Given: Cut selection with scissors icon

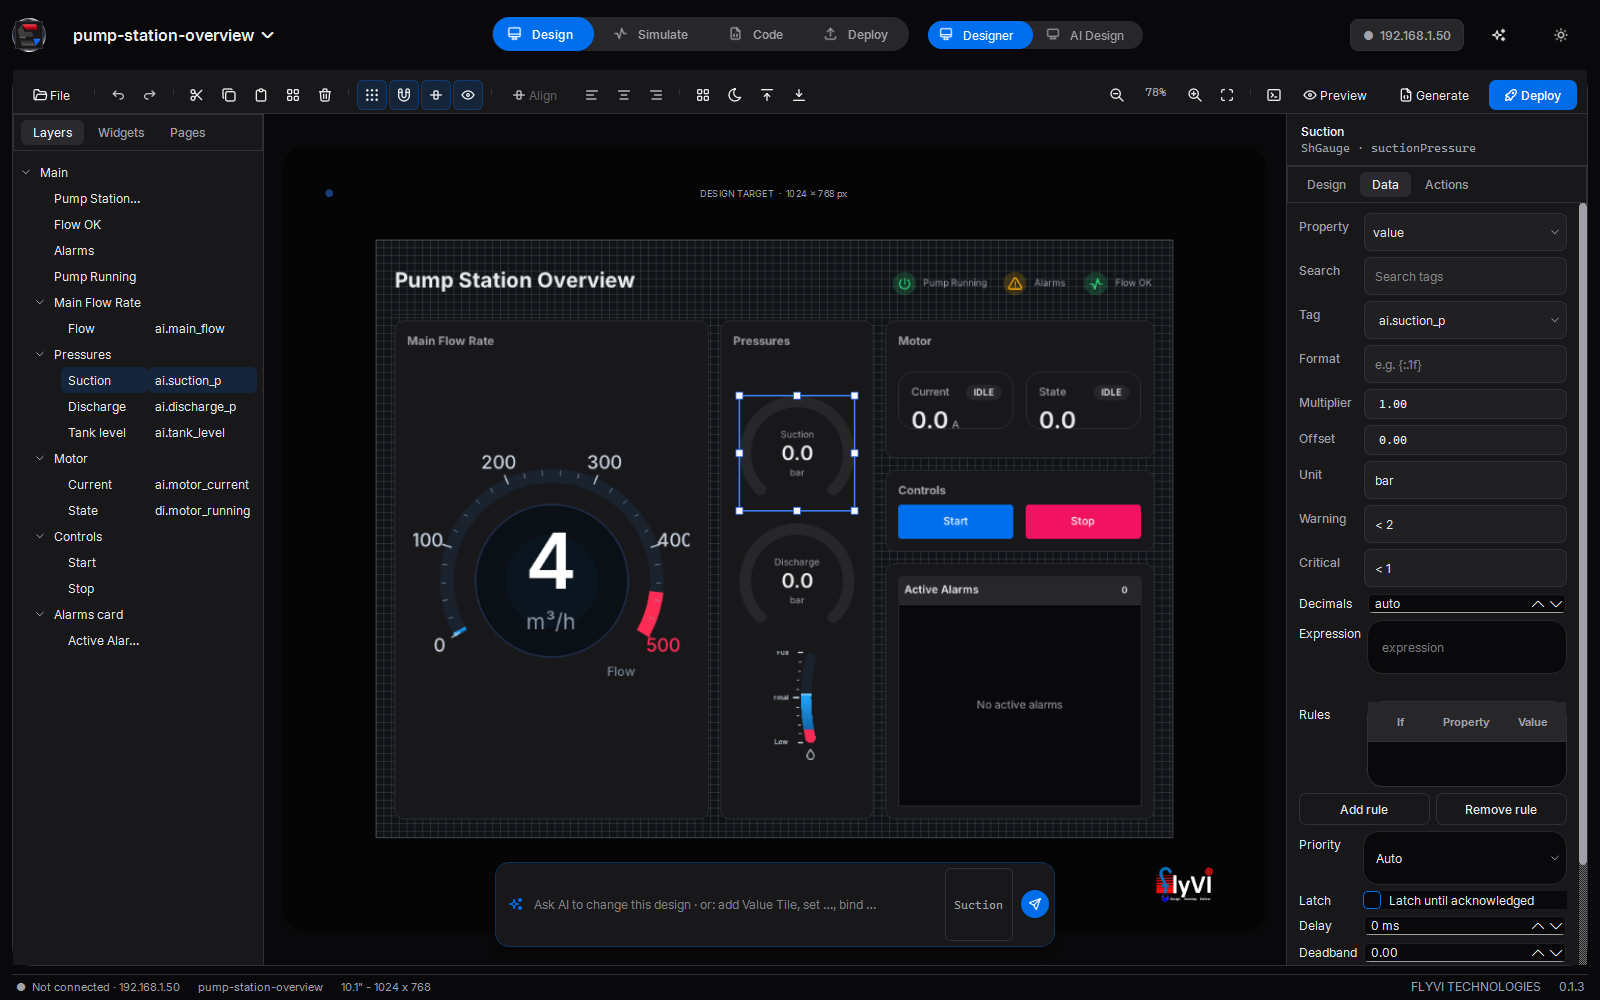Looking at the screenshot, I should (196, 95).
